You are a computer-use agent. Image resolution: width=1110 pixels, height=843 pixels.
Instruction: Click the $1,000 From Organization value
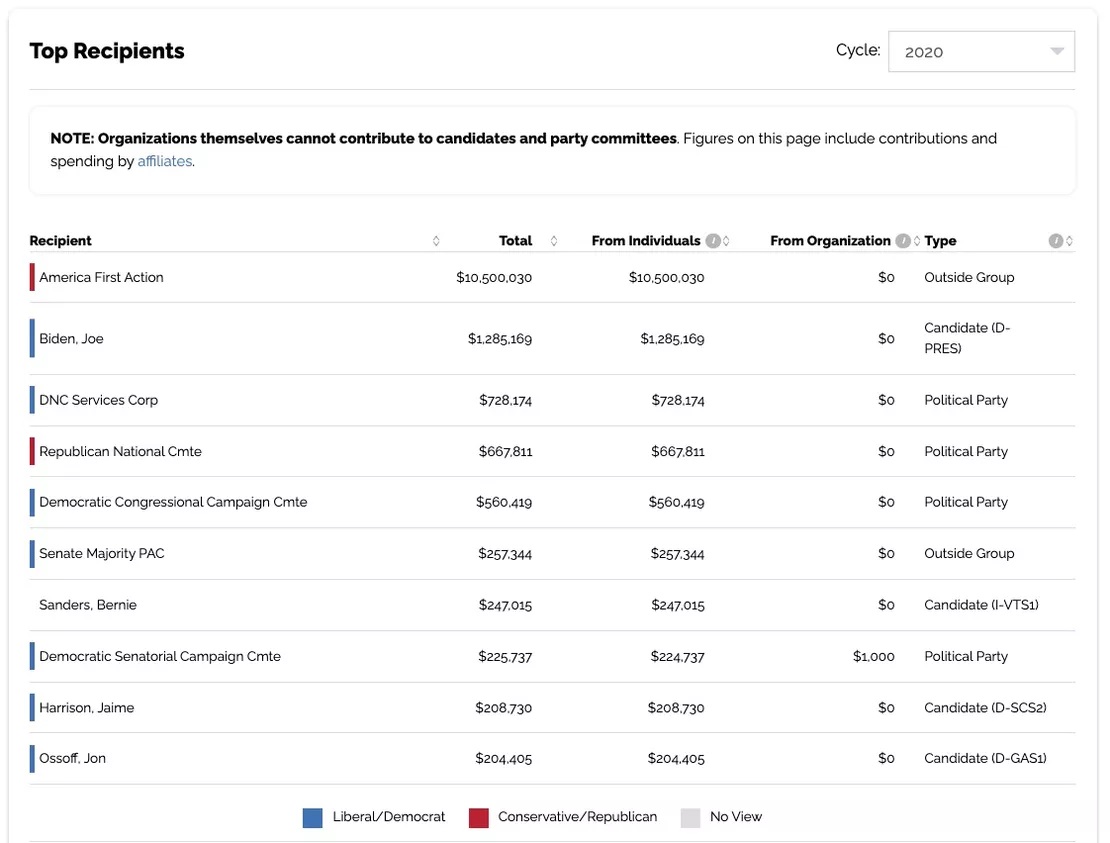[x=874, y=656]
